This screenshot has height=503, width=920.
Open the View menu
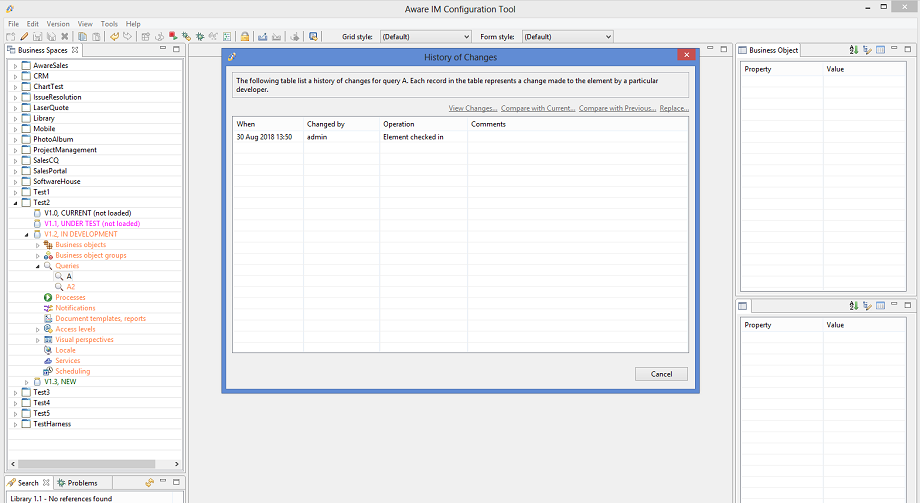pyautogui.click(x=85, y=24)
